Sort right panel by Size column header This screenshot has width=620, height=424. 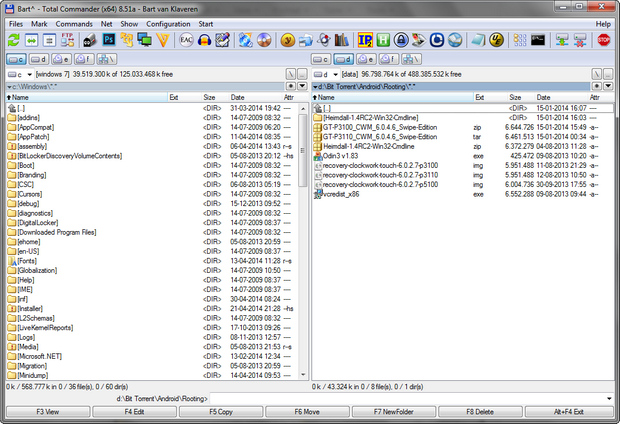[x=515, y=97]
